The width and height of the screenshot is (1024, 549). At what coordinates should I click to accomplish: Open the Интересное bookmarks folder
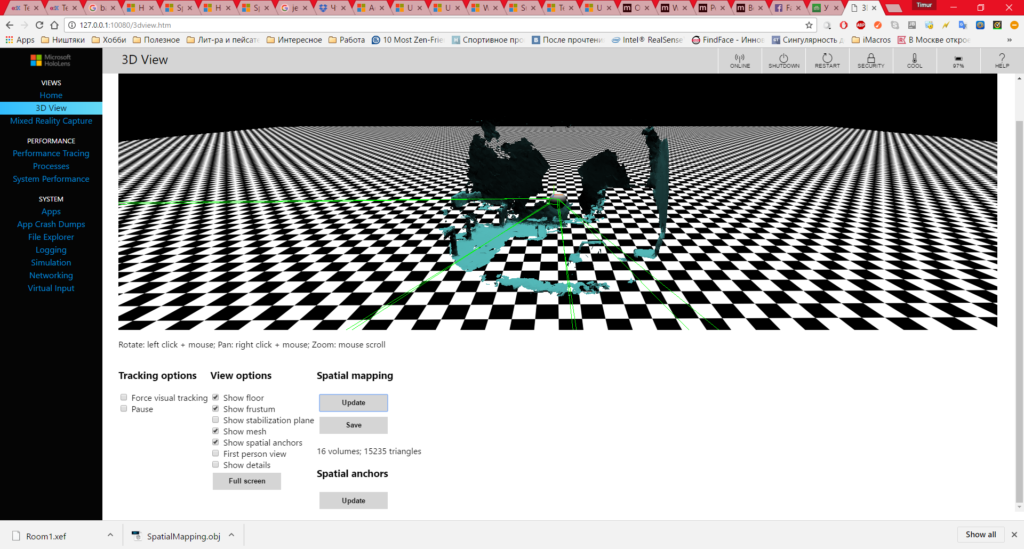[294, 40]
